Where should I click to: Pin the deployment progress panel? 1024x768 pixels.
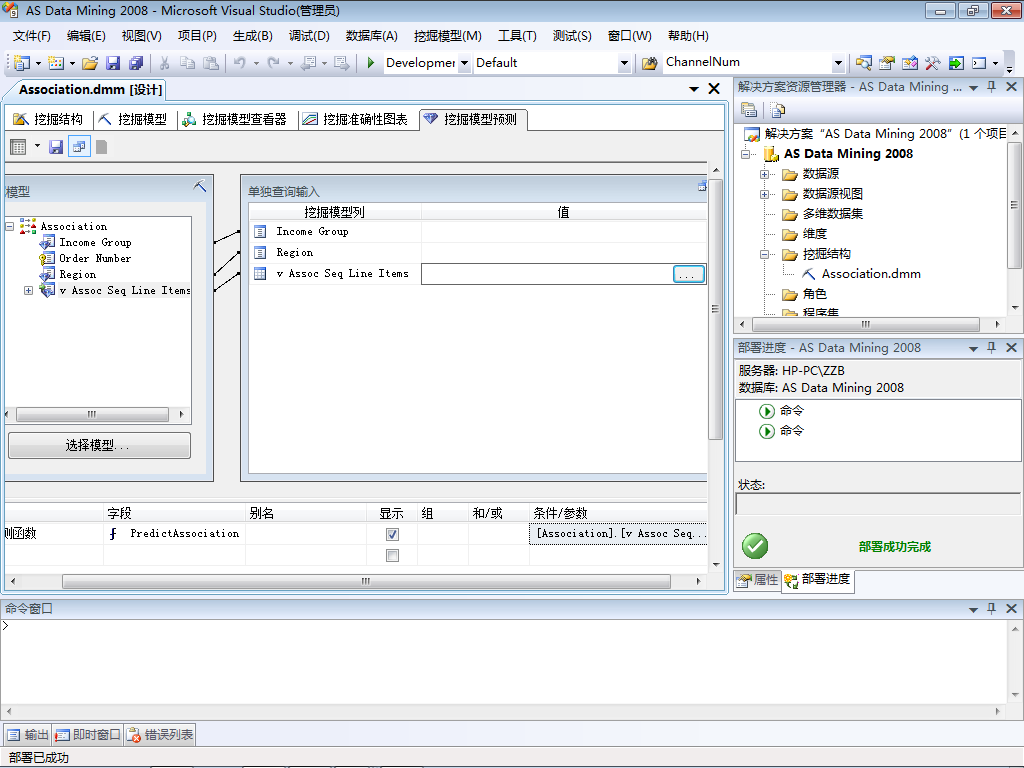[991, 347]
